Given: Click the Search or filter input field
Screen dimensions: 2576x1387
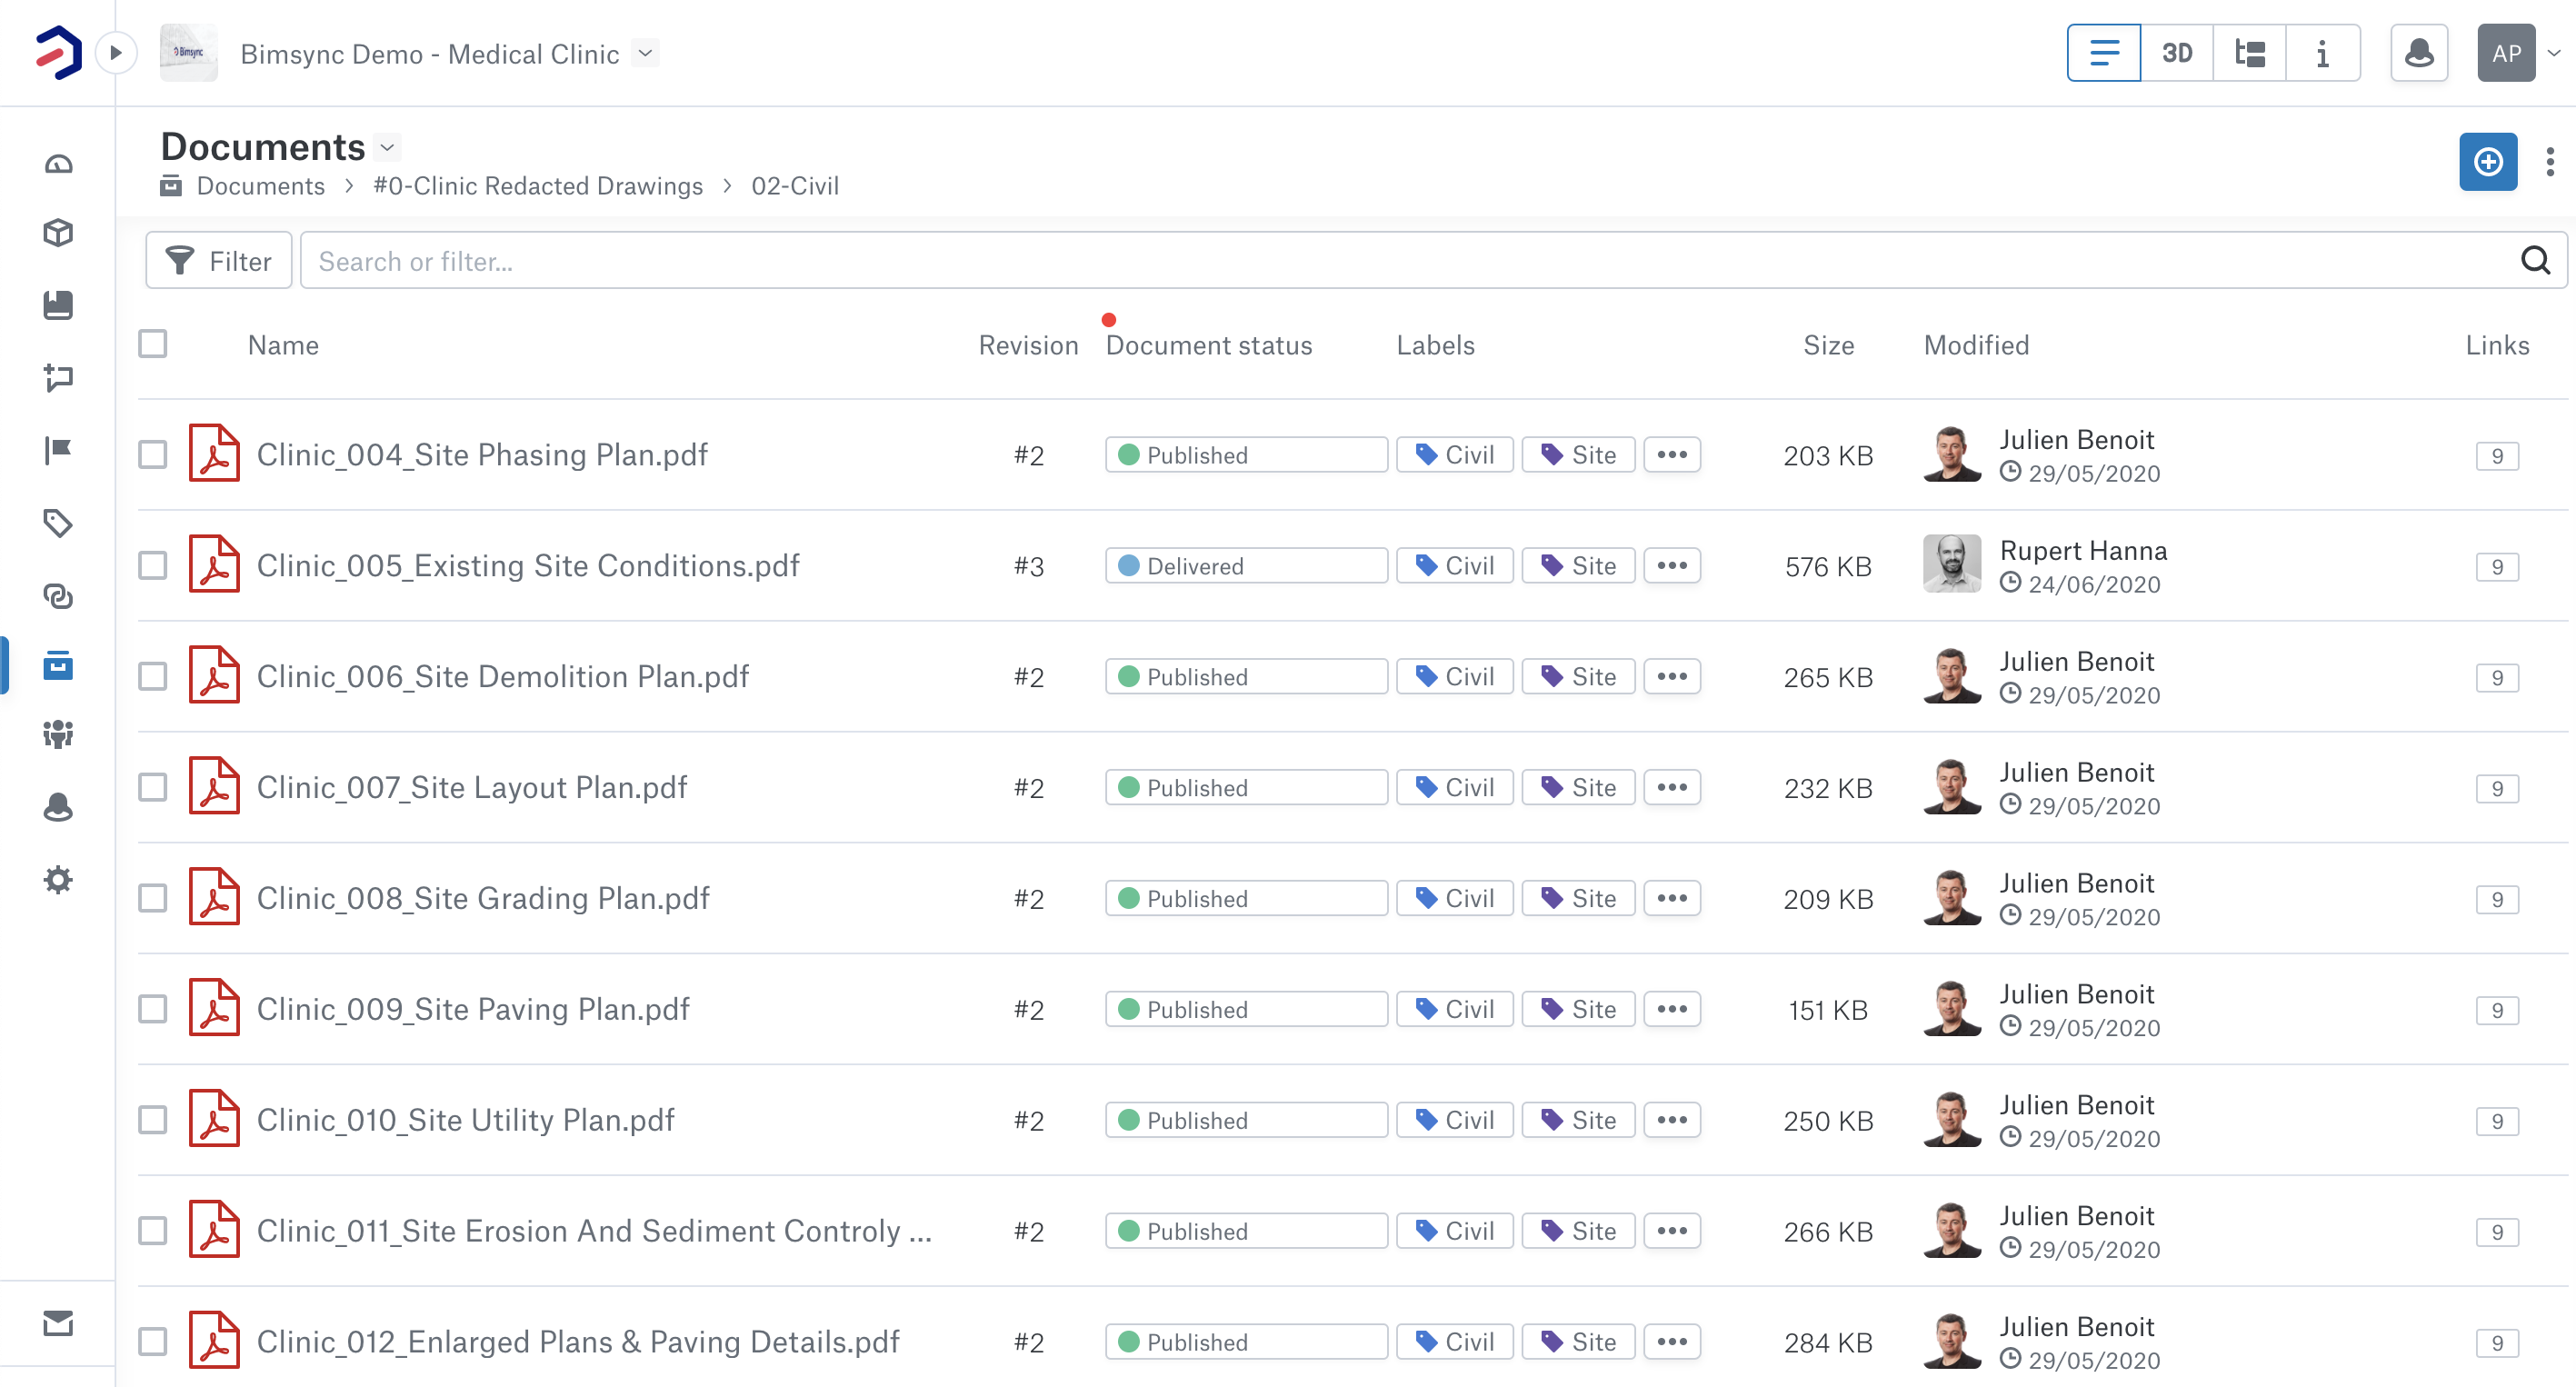Looking at the screenshot, I should pyautogui.click(x=1410, y=261).
